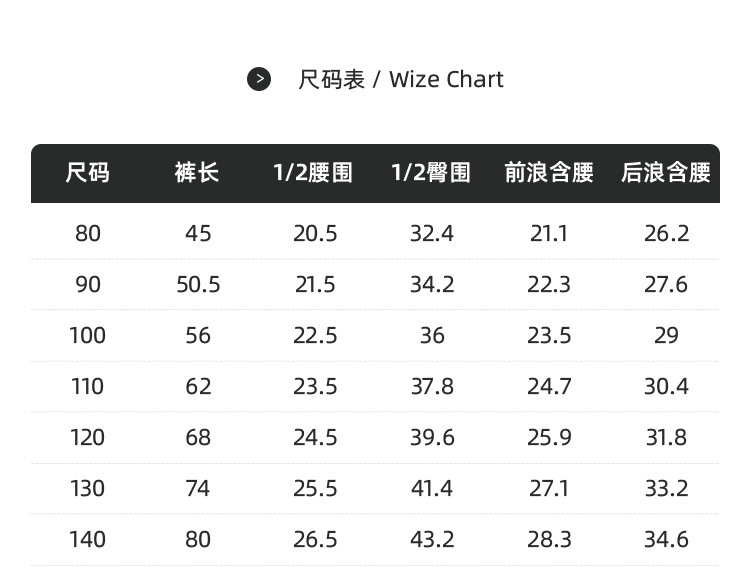The image size is (750, 586).
Task: Click the round arrow icon beside the title
Action: tap(259, 79)
